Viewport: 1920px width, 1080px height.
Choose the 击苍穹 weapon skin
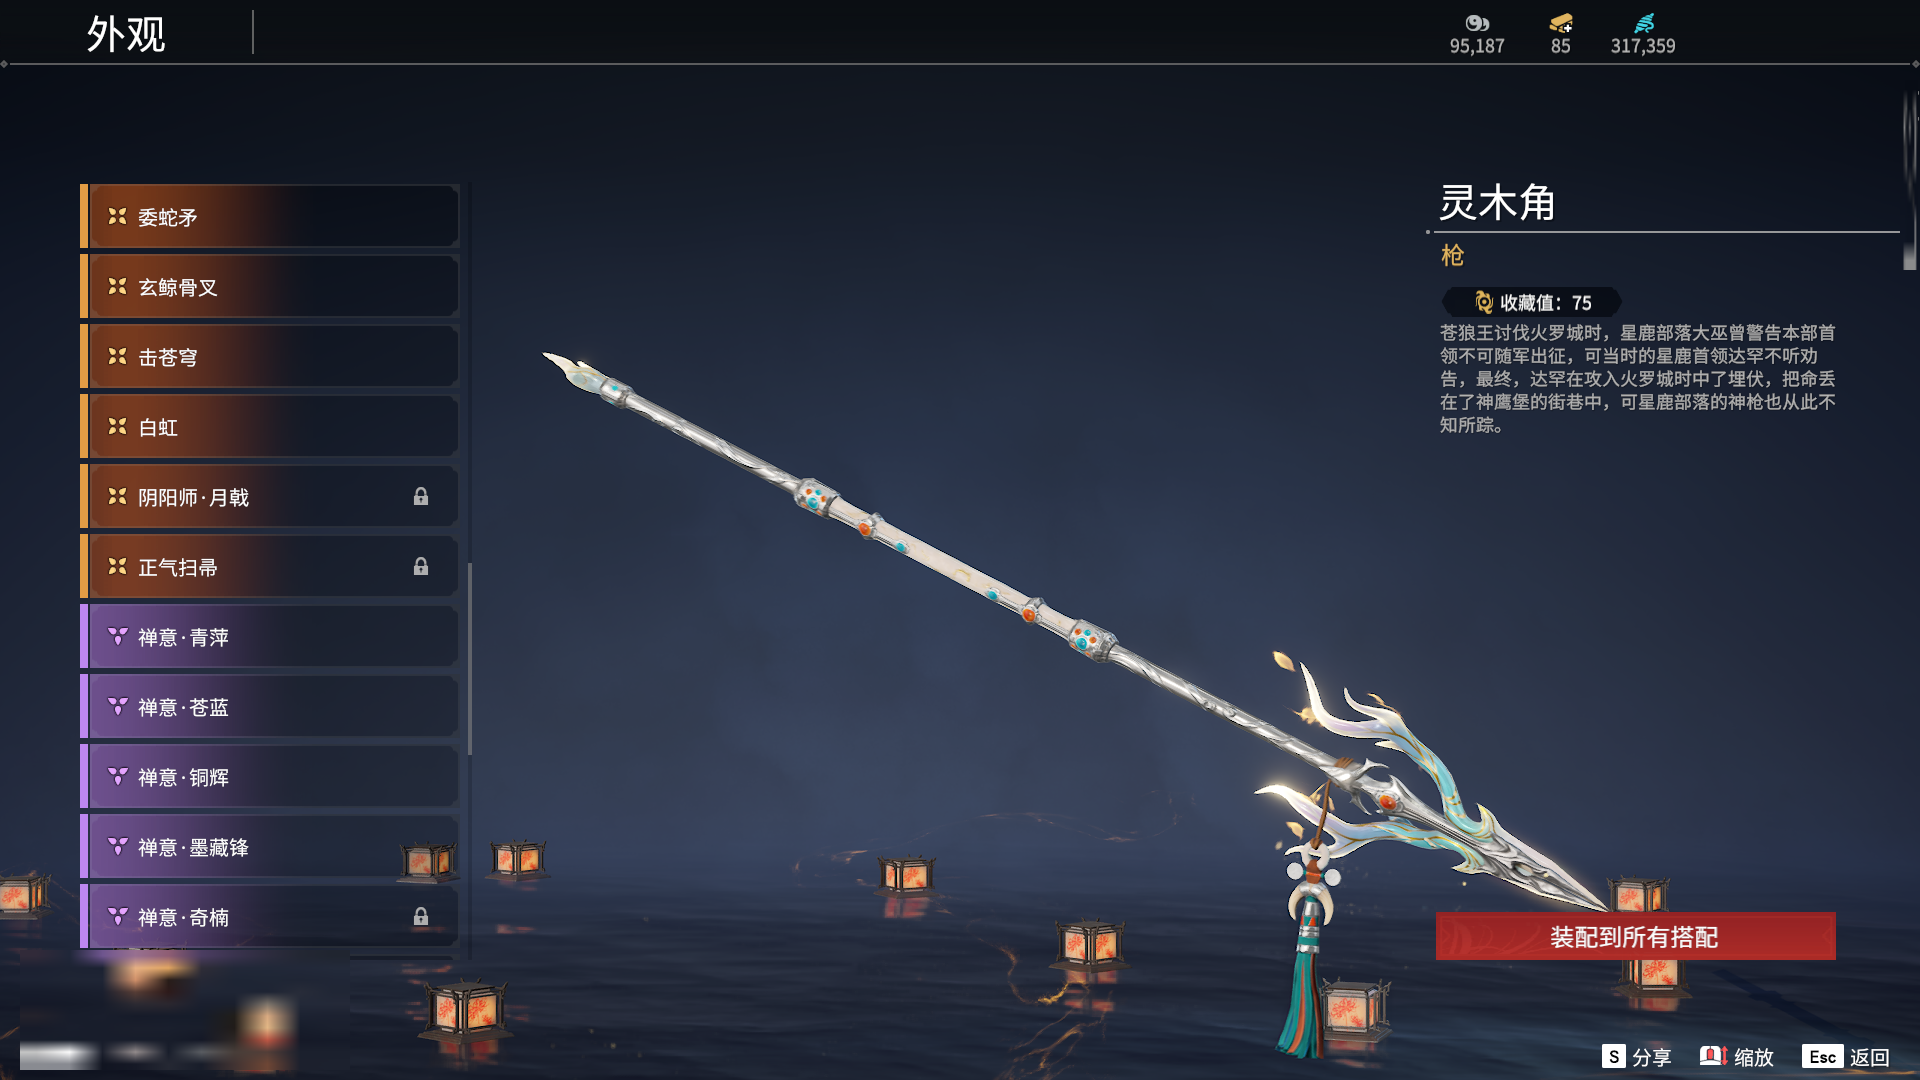pos(270,356)
